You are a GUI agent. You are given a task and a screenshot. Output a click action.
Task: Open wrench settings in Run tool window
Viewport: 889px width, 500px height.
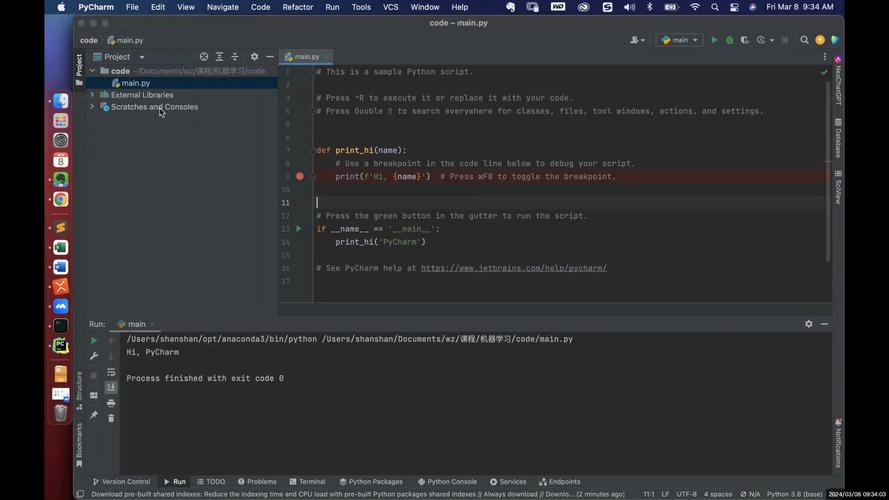tap(94, 356)
